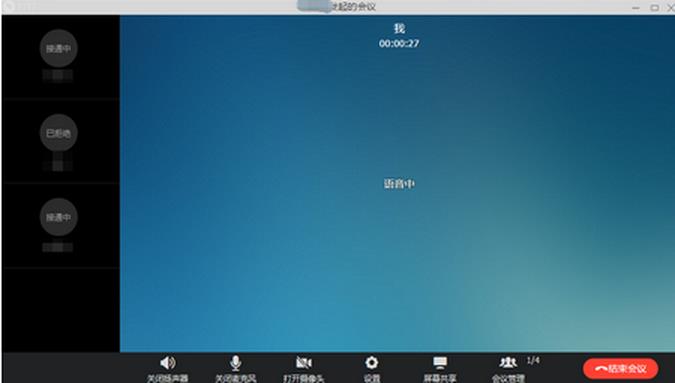The height and width of the screenshot is (383, 675).
Task: Select the 已拒绝 participant avatar
Action: pyautogui.click(x=59, y=133)
